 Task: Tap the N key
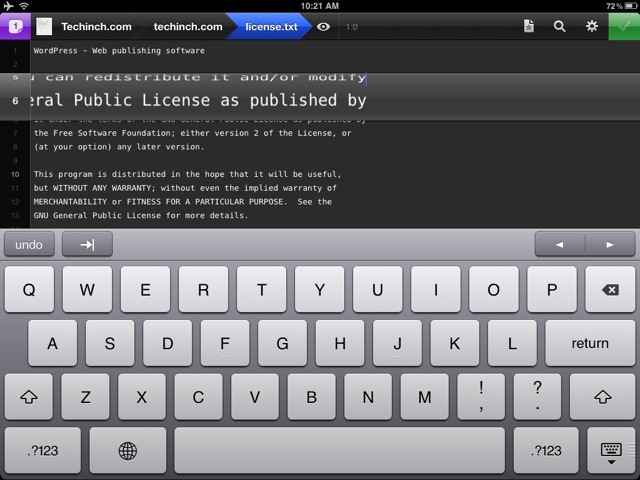(x=368, y=397)
